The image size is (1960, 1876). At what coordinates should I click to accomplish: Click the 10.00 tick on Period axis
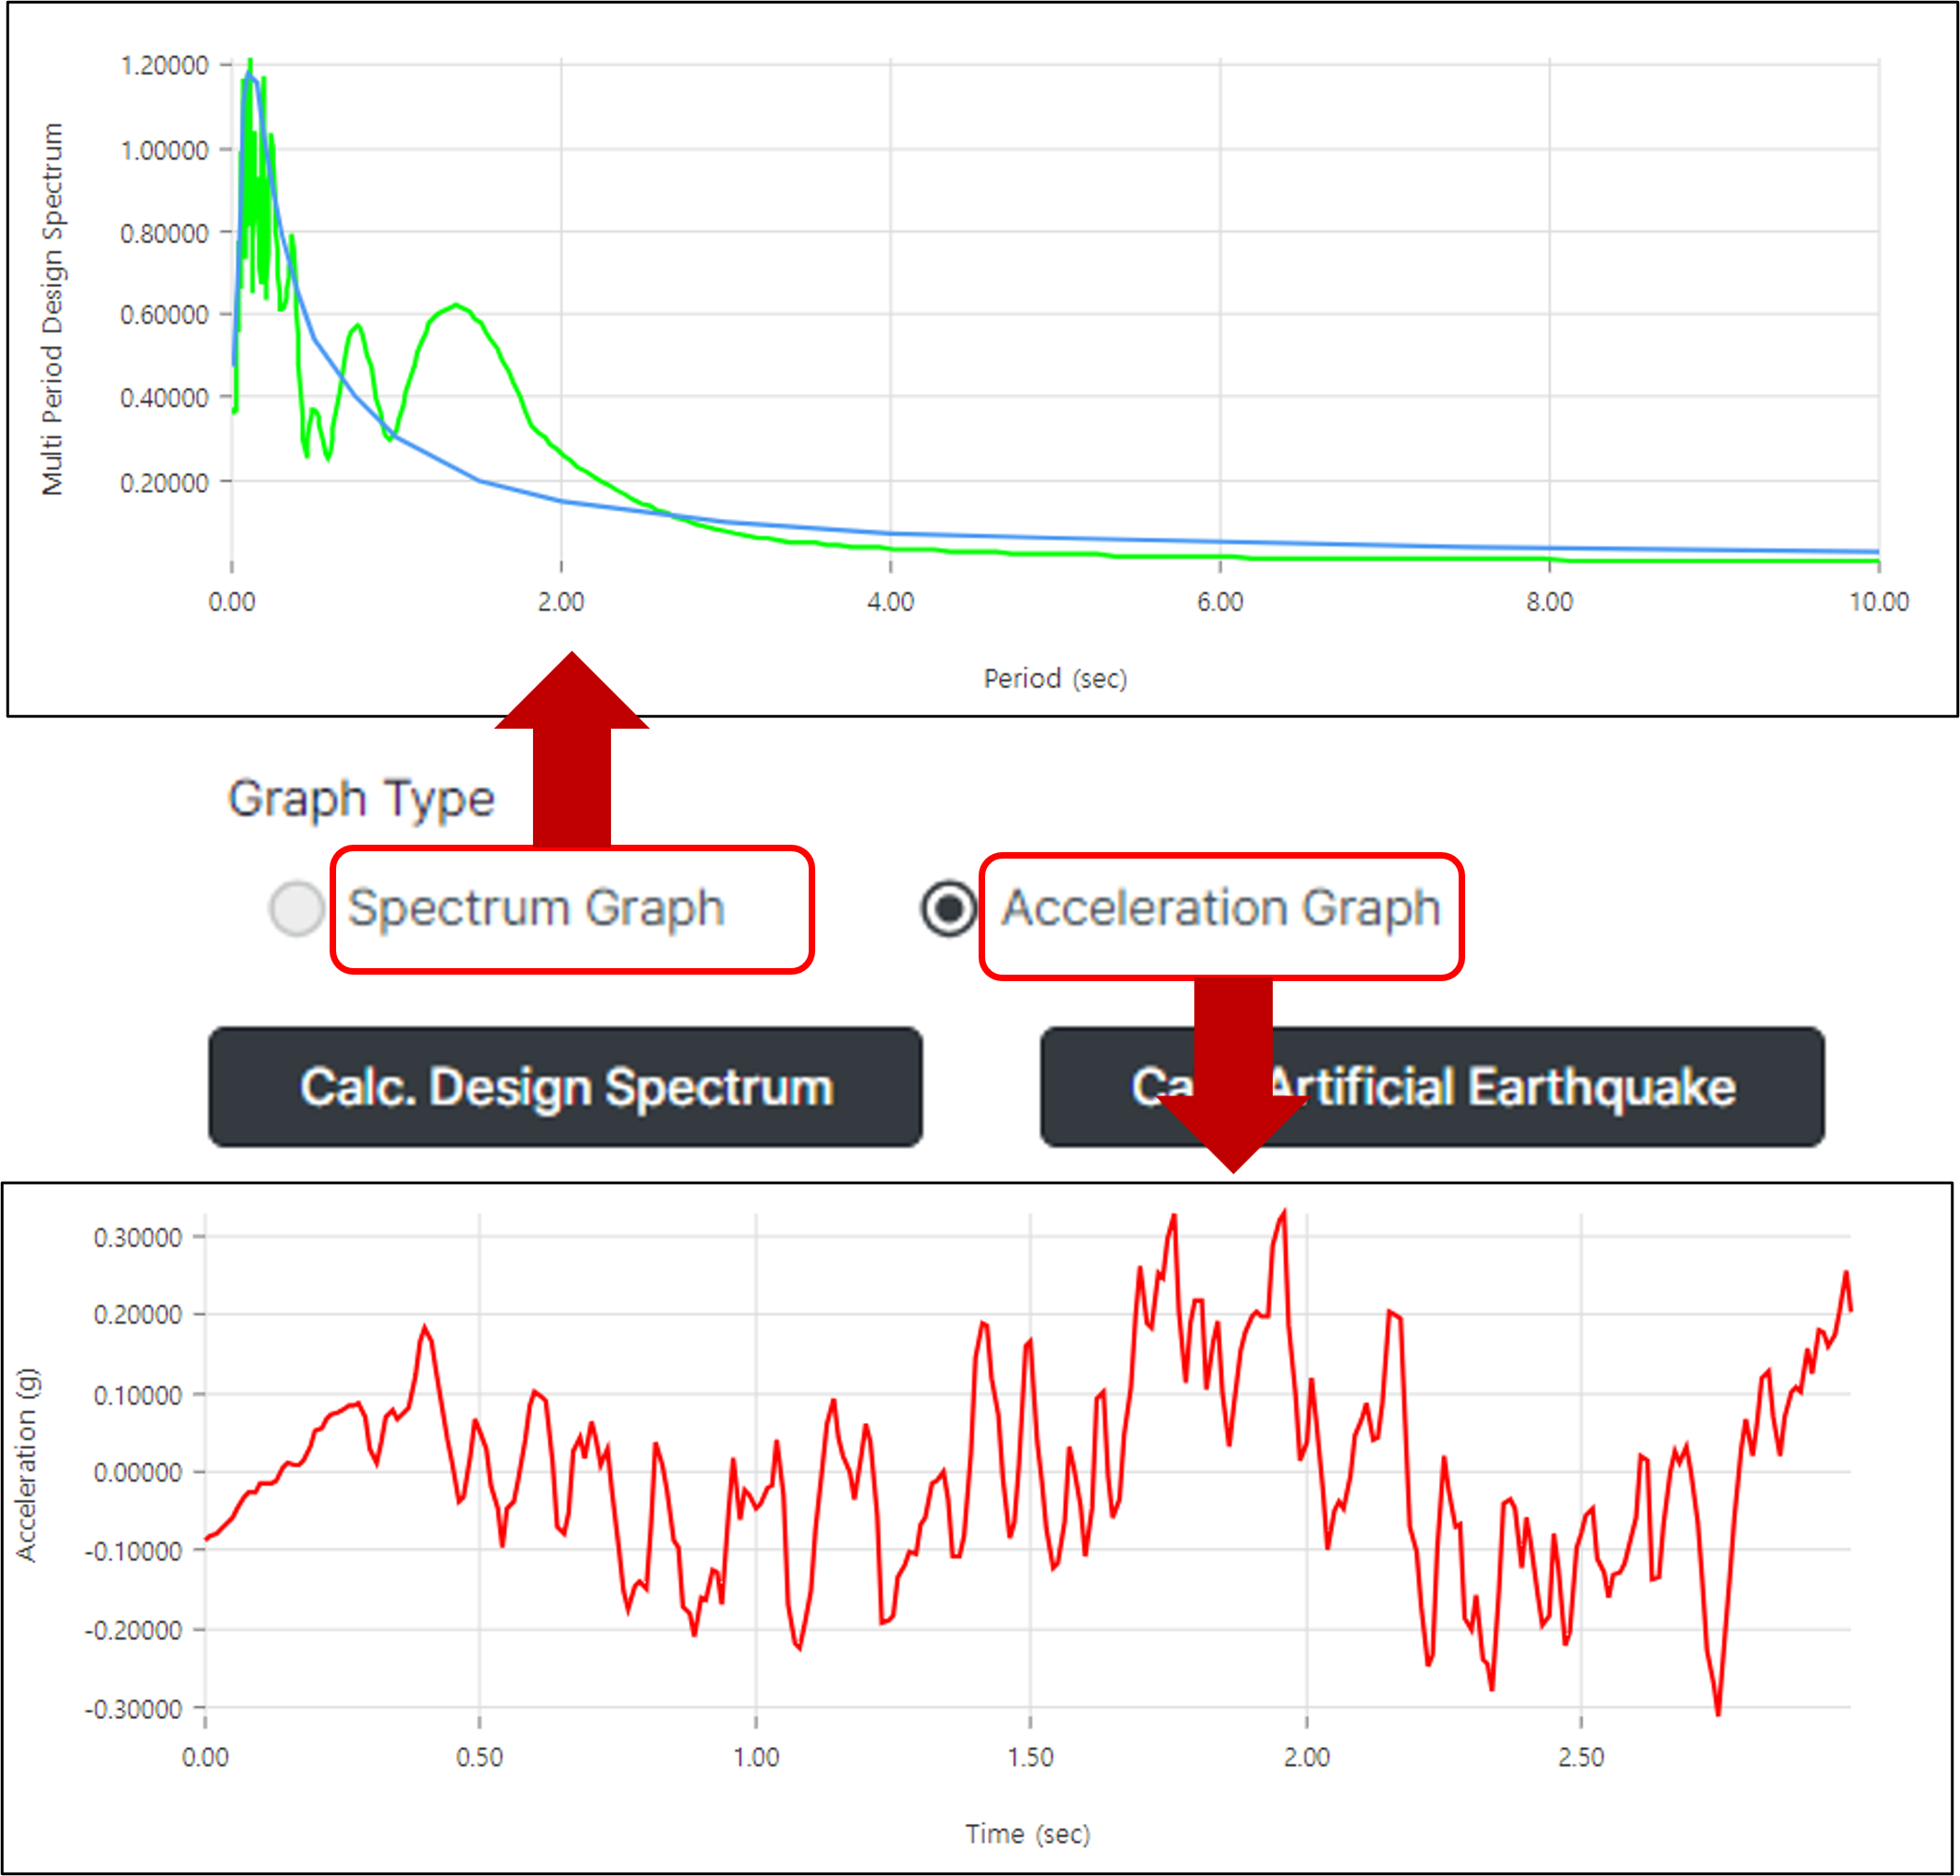[x=1878, y=602]
